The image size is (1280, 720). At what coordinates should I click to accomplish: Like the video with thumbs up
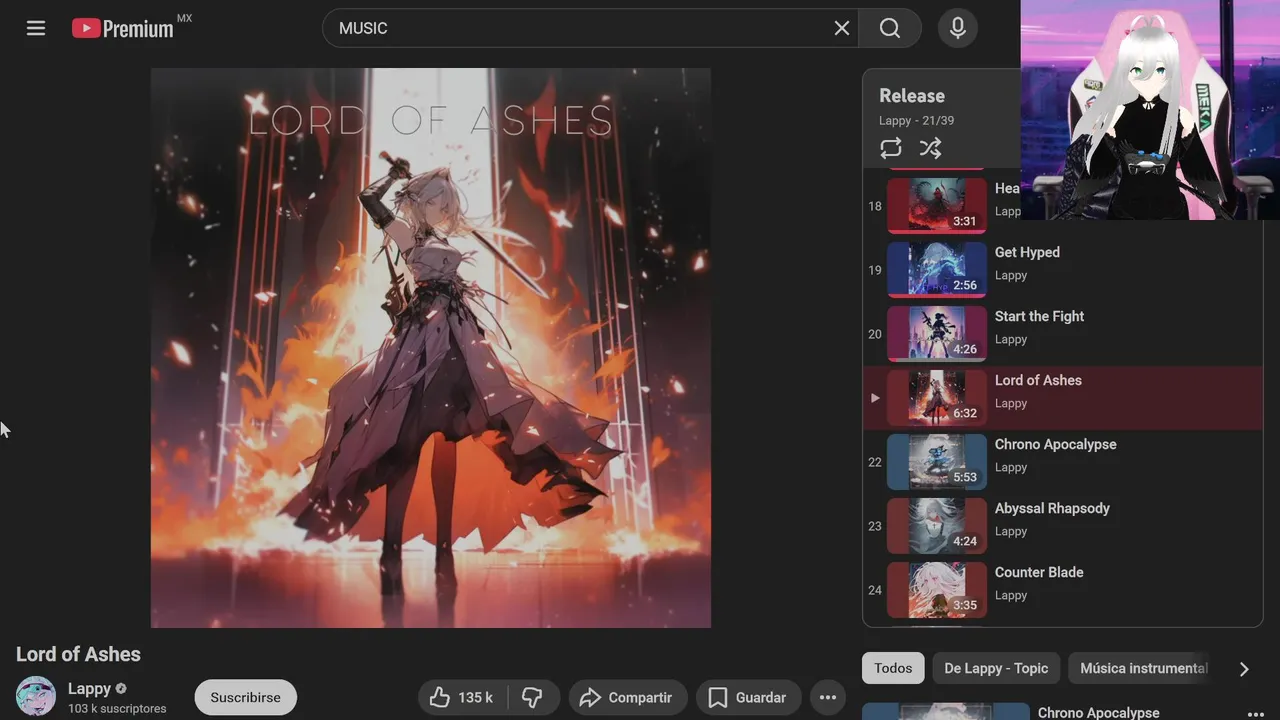coord(463,697)
